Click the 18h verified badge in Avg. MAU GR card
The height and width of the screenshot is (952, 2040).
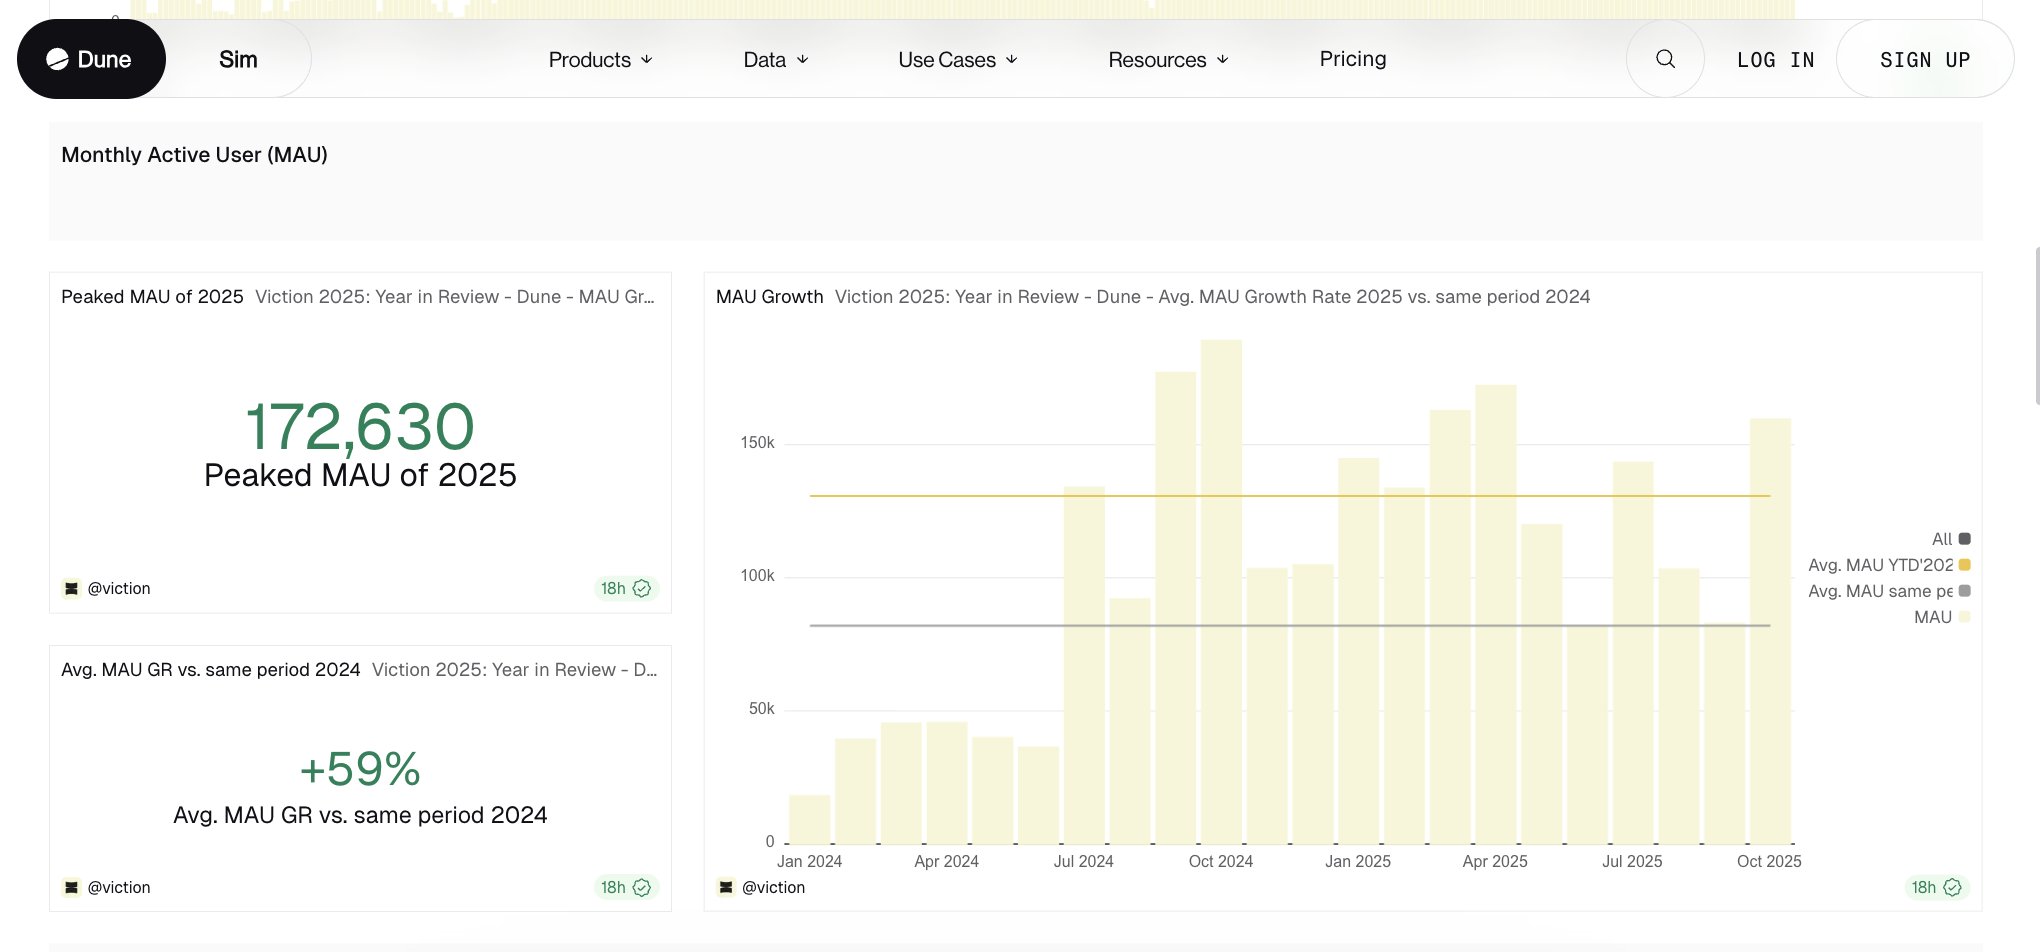pos(625,887)
